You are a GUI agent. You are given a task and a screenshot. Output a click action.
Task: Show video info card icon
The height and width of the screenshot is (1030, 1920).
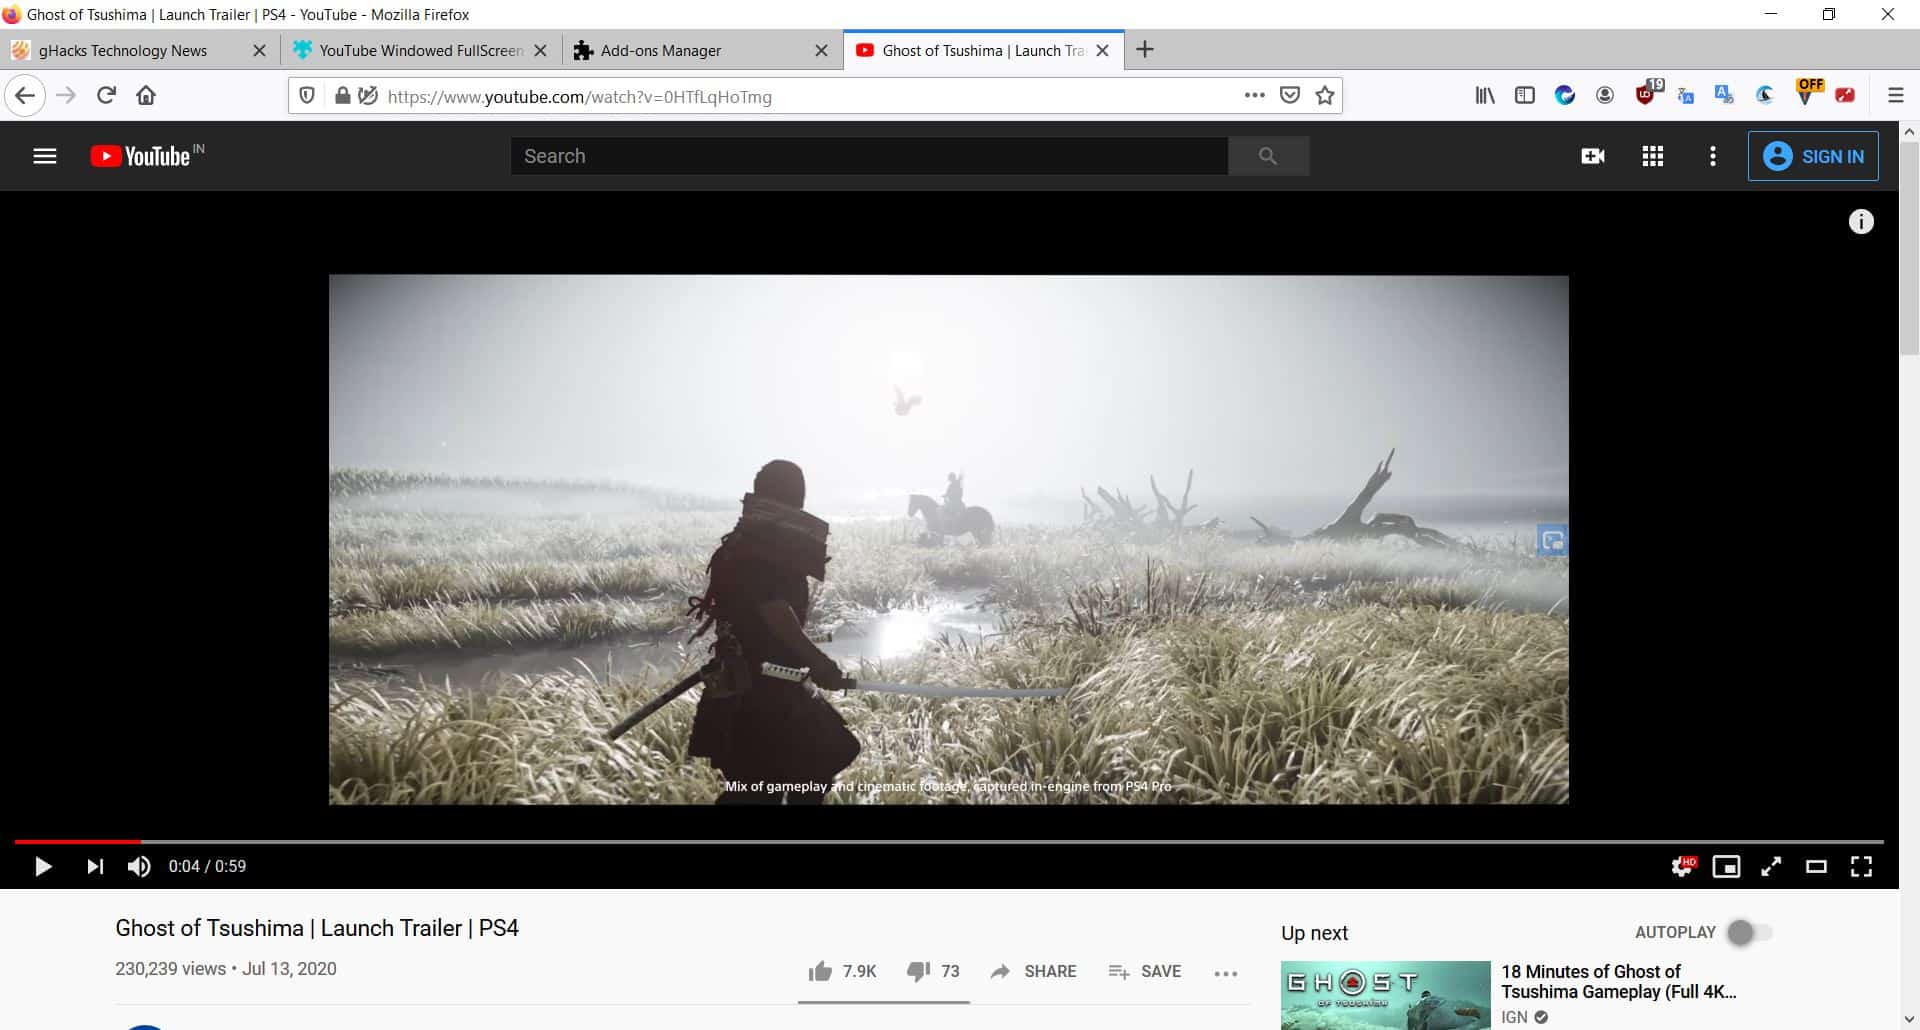tap(1861, 222)
